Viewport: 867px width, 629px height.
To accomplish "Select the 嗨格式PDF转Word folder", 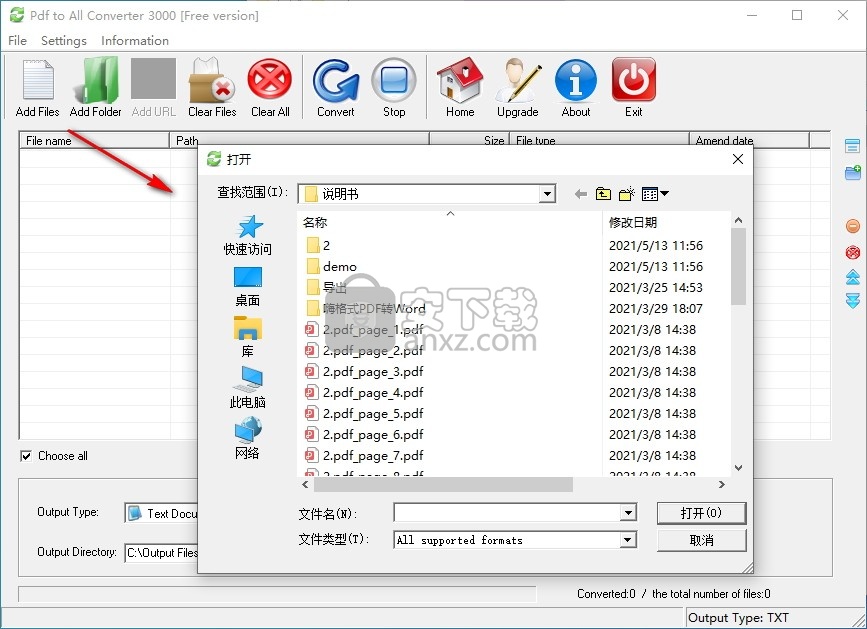I will 365,308.
